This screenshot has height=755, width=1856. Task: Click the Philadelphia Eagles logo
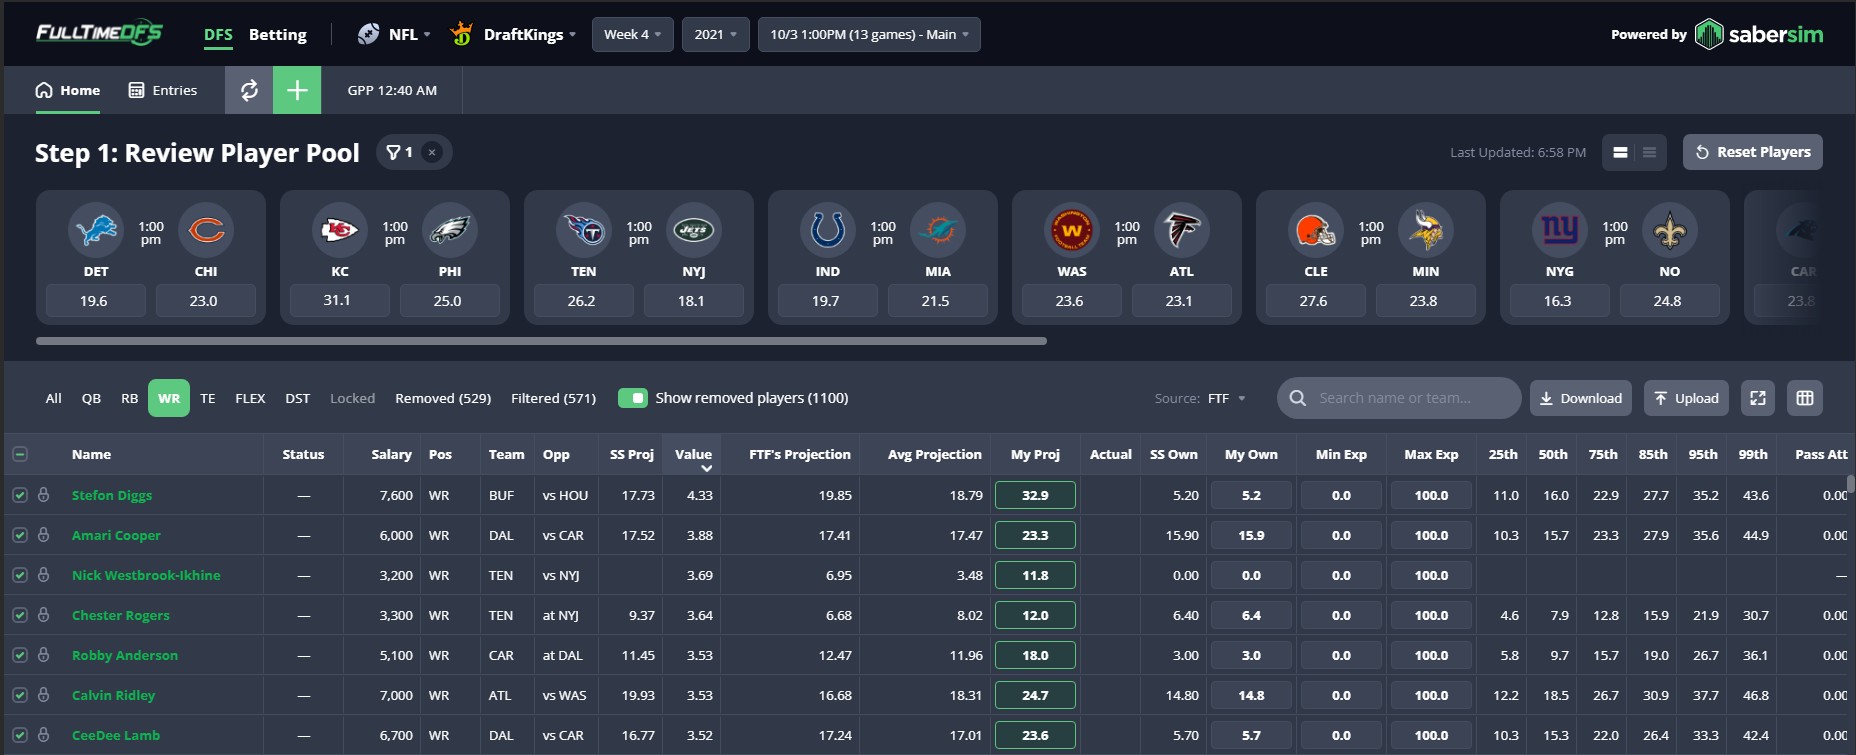pos(450,230)
